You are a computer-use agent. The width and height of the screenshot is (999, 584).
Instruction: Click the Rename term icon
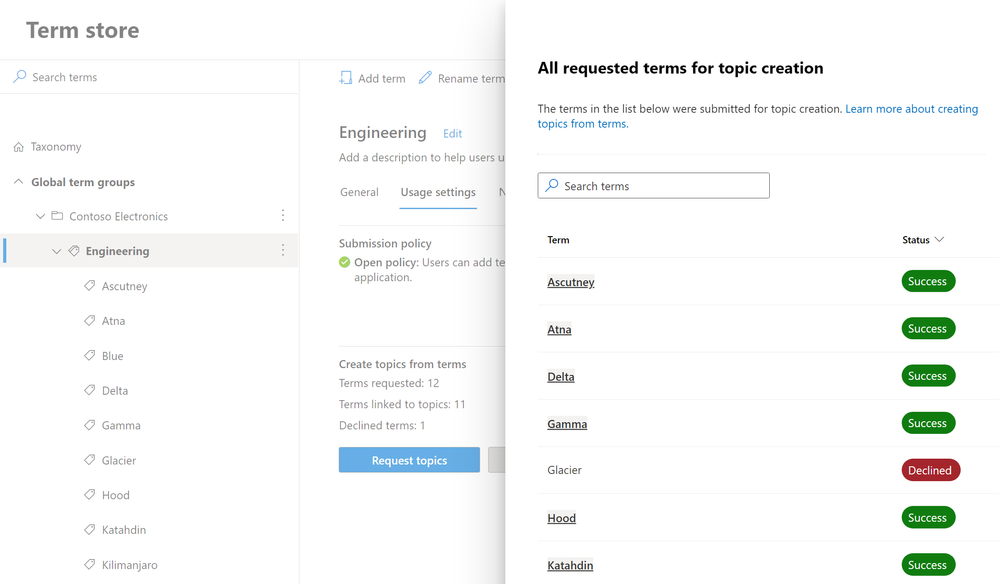coord(427,77)
